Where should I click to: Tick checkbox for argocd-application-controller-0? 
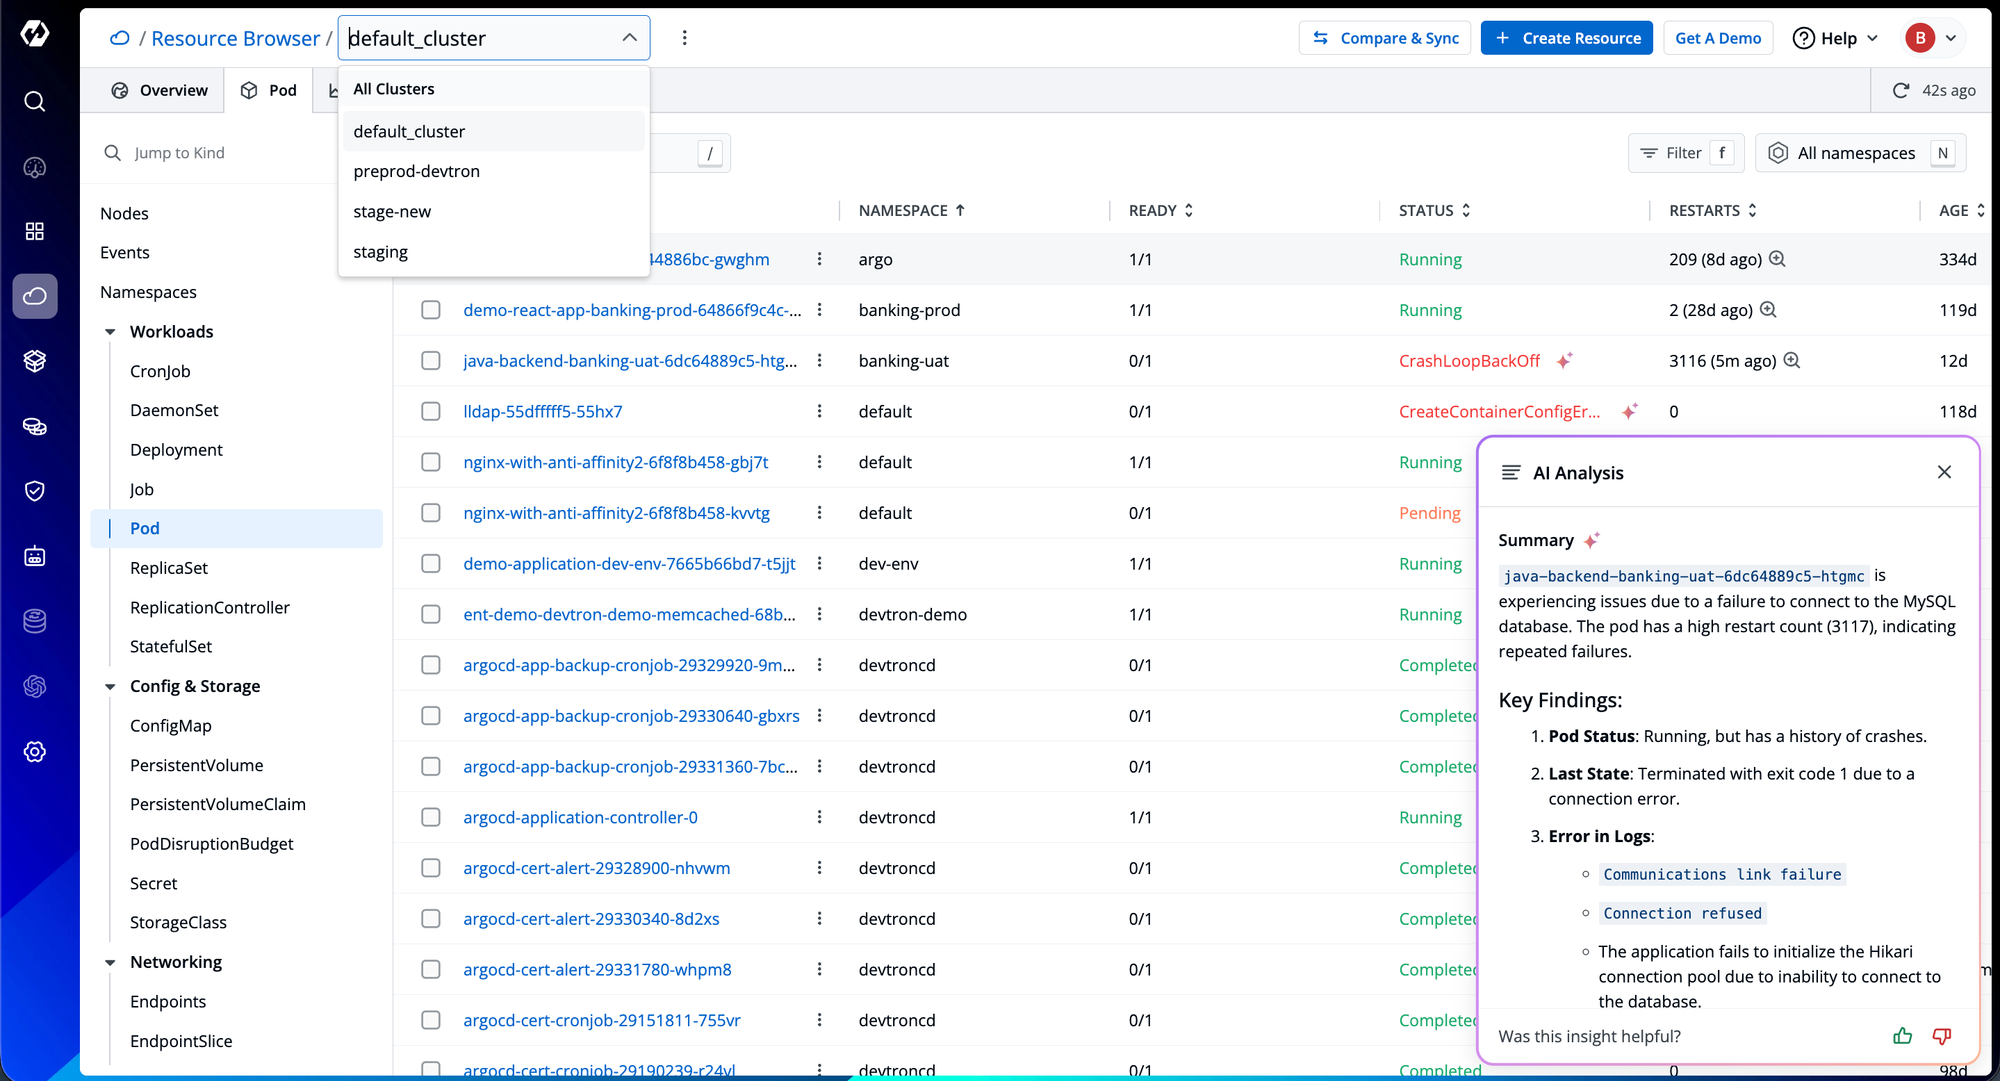tap(431, 817)
